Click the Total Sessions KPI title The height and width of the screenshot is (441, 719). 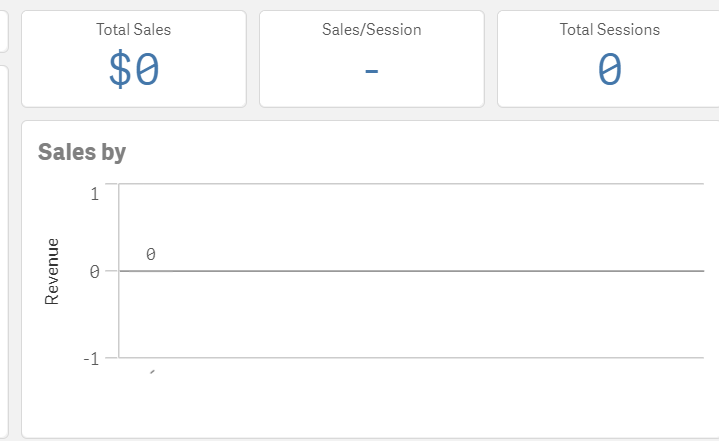tap(609, 30)
